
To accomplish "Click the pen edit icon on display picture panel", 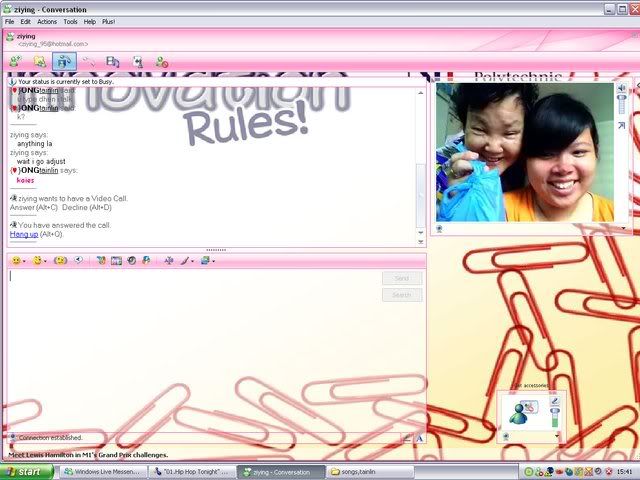I will tap(554, 401).
